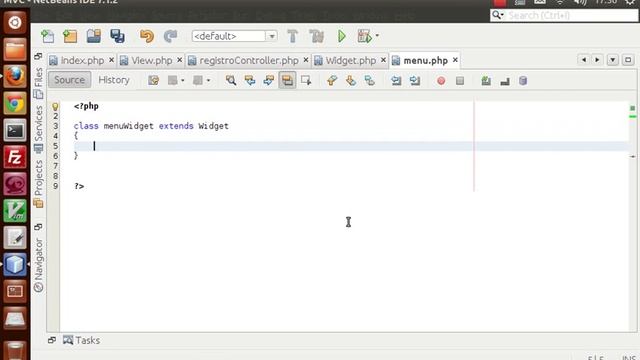
Task: Click the Find Previous Occurrence icon
Action: [250, 80]
